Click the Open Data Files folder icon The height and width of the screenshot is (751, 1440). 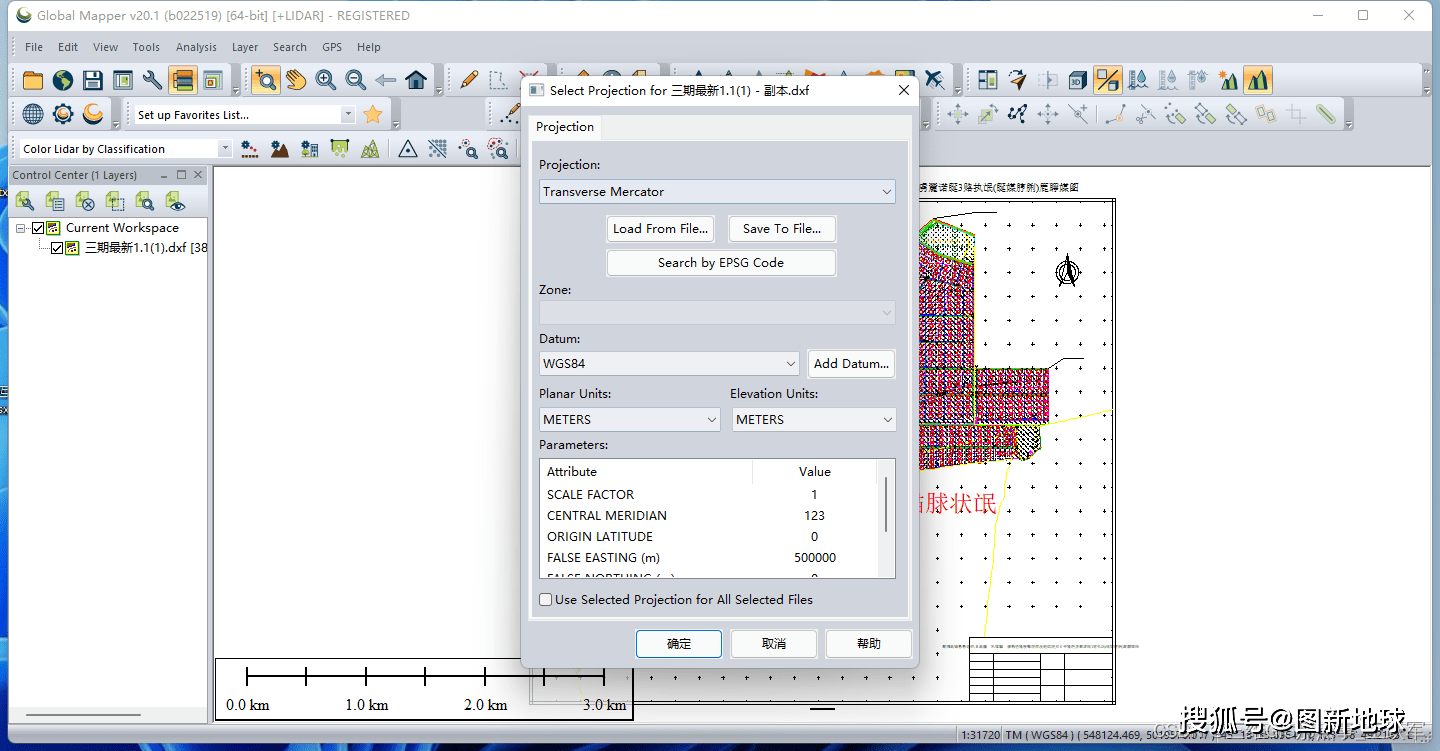pos(33,81)
